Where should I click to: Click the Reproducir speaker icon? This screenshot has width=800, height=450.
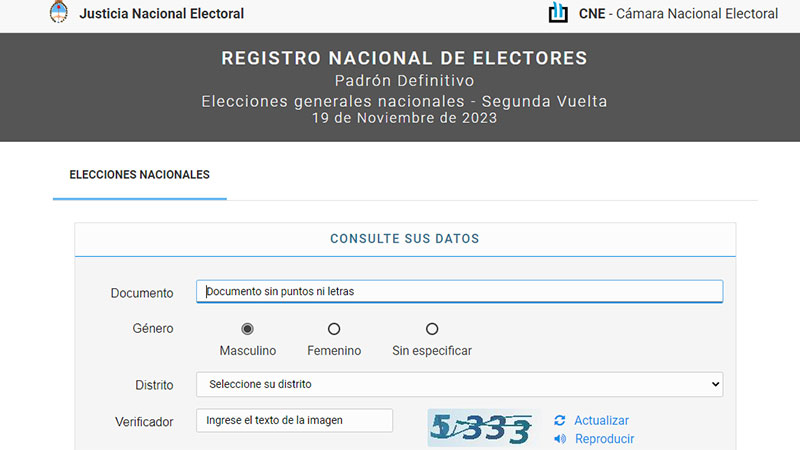pyautogui.click(x=560, y=439)
